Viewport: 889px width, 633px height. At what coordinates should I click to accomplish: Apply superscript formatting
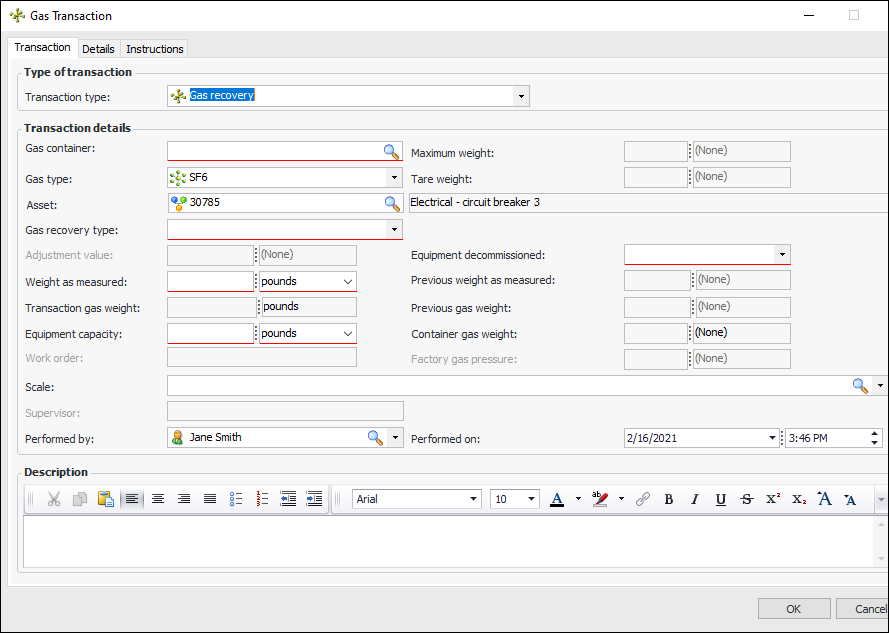coord(772,499)
